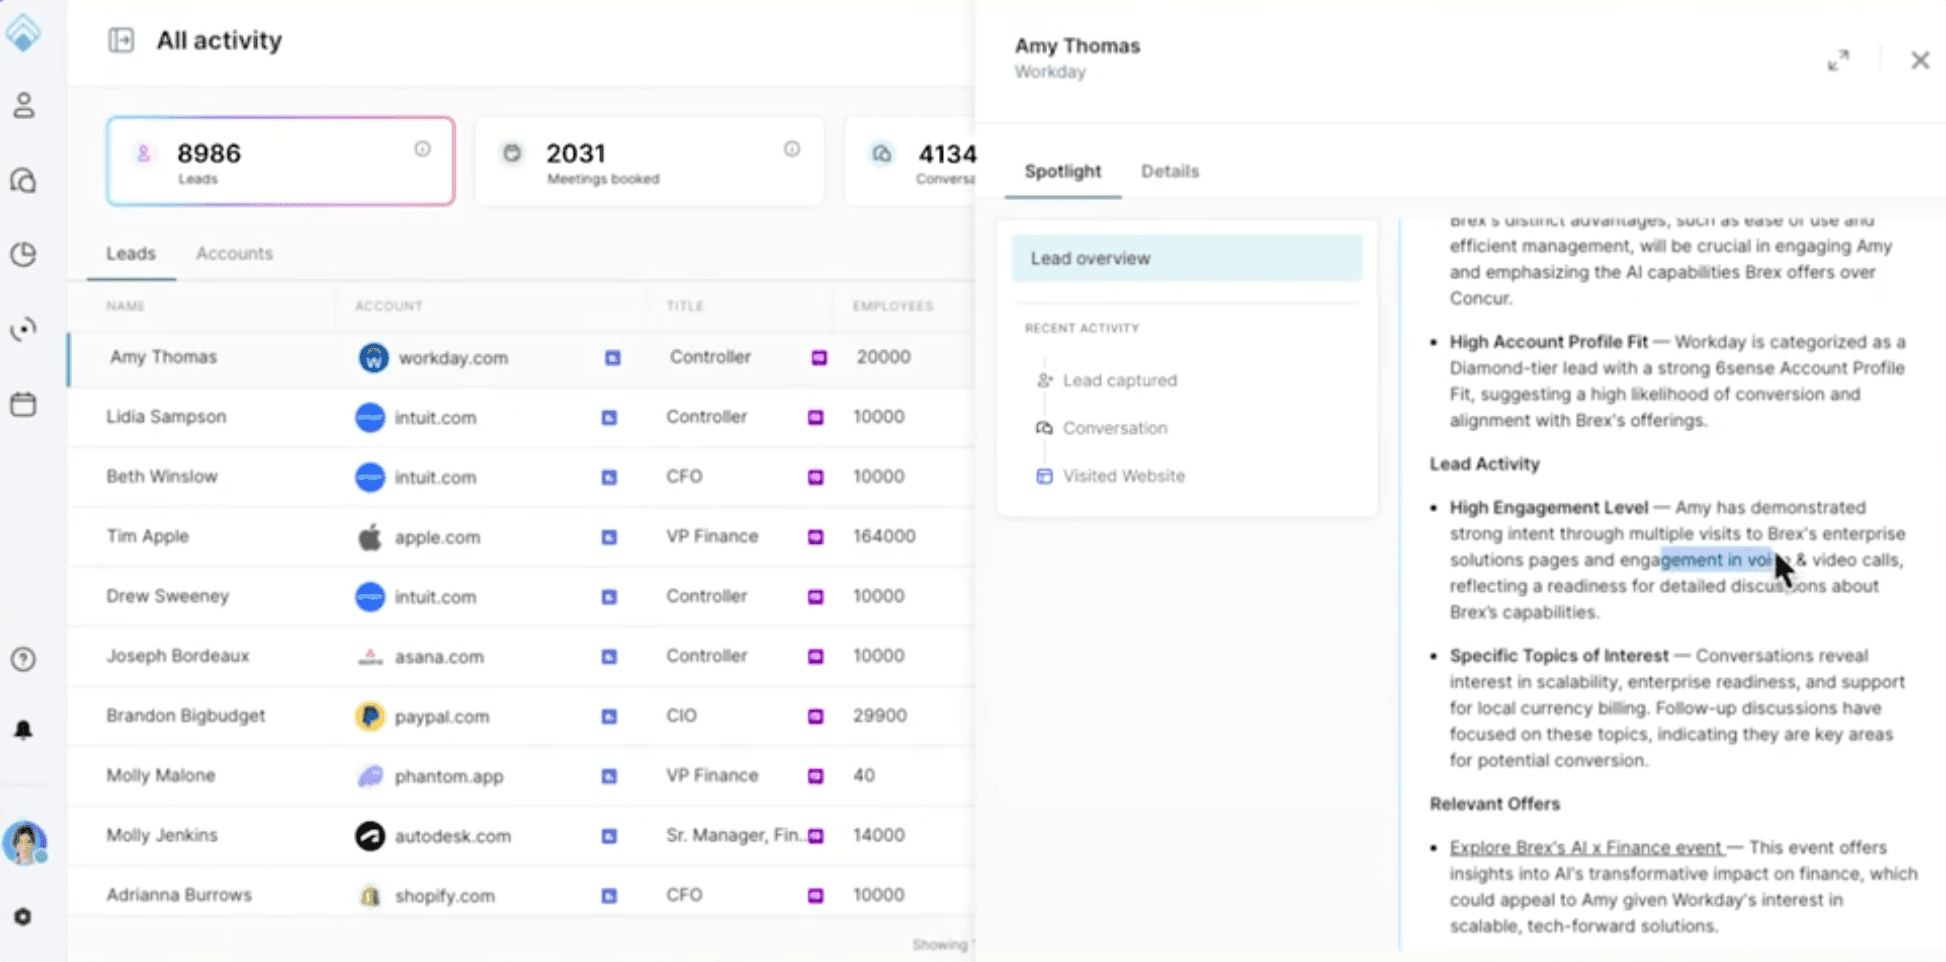Expand the Amy Thomas panel to fullscreen
Viewport: 1946px width, 962px height.
pyautogui.click(x=1838, y=60)
